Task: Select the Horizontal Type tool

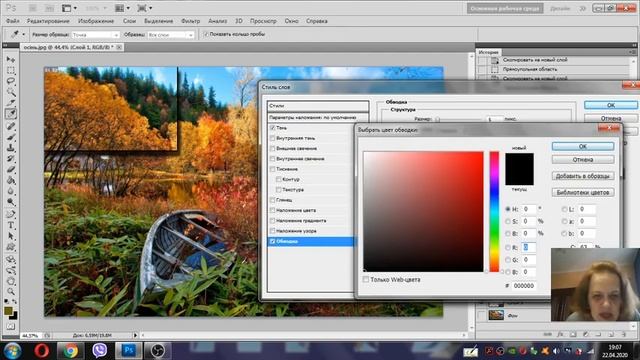Action: point(11,225)
